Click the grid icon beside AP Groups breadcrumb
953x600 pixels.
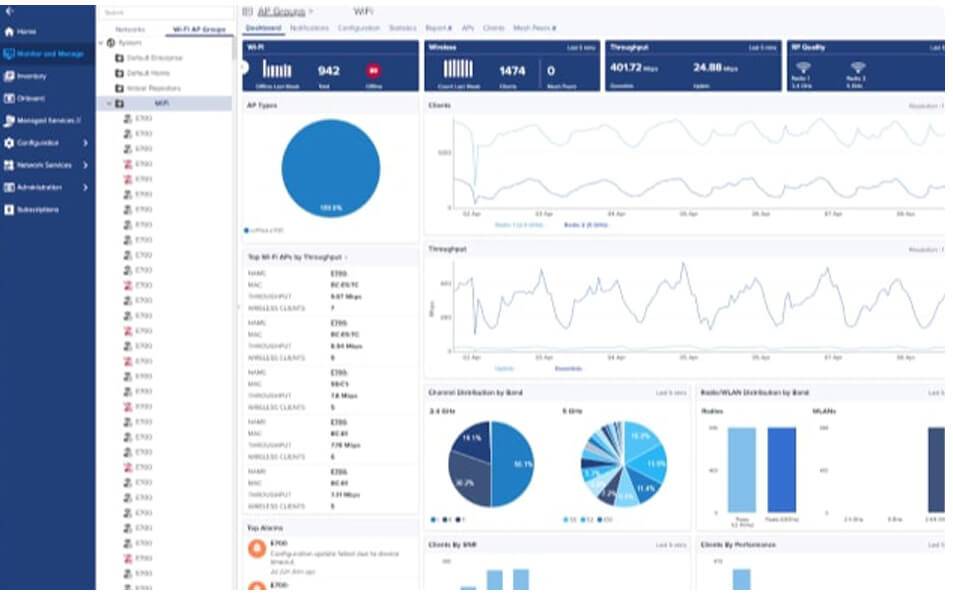(247, 12)
